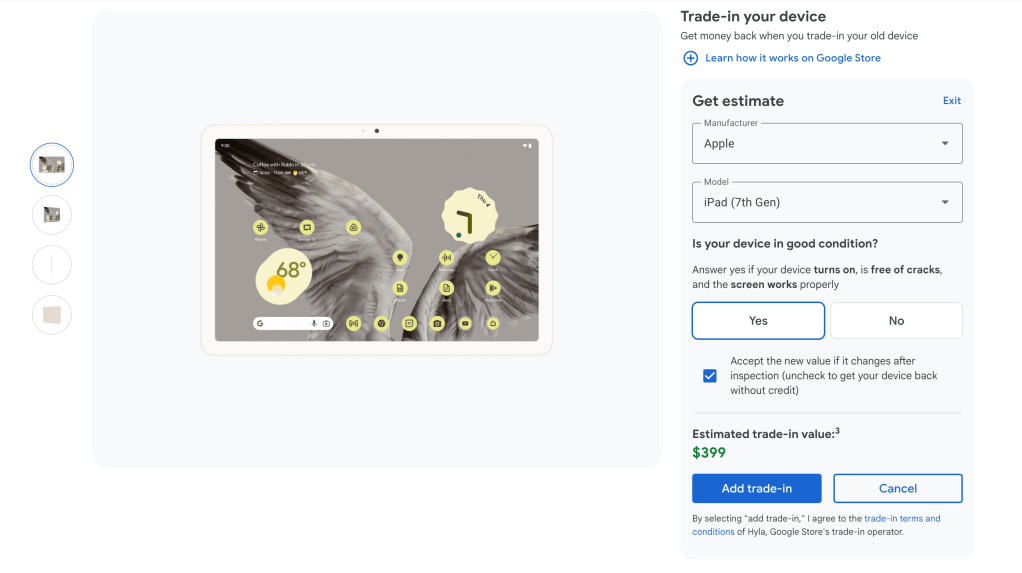Click the Camera icon in the tablet dock

point(437,323)
